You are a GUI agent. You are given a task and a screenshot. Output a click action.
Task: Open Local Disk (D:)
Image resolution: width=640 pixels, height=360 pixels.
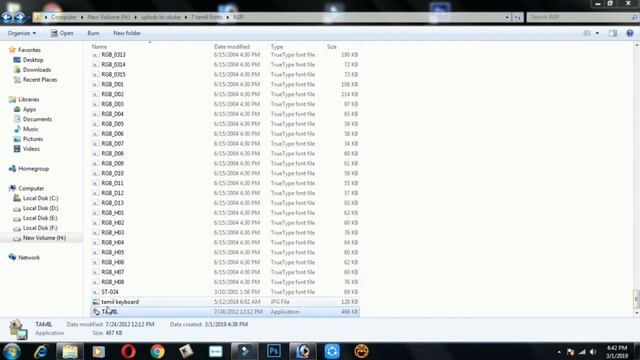click(40, 208)
